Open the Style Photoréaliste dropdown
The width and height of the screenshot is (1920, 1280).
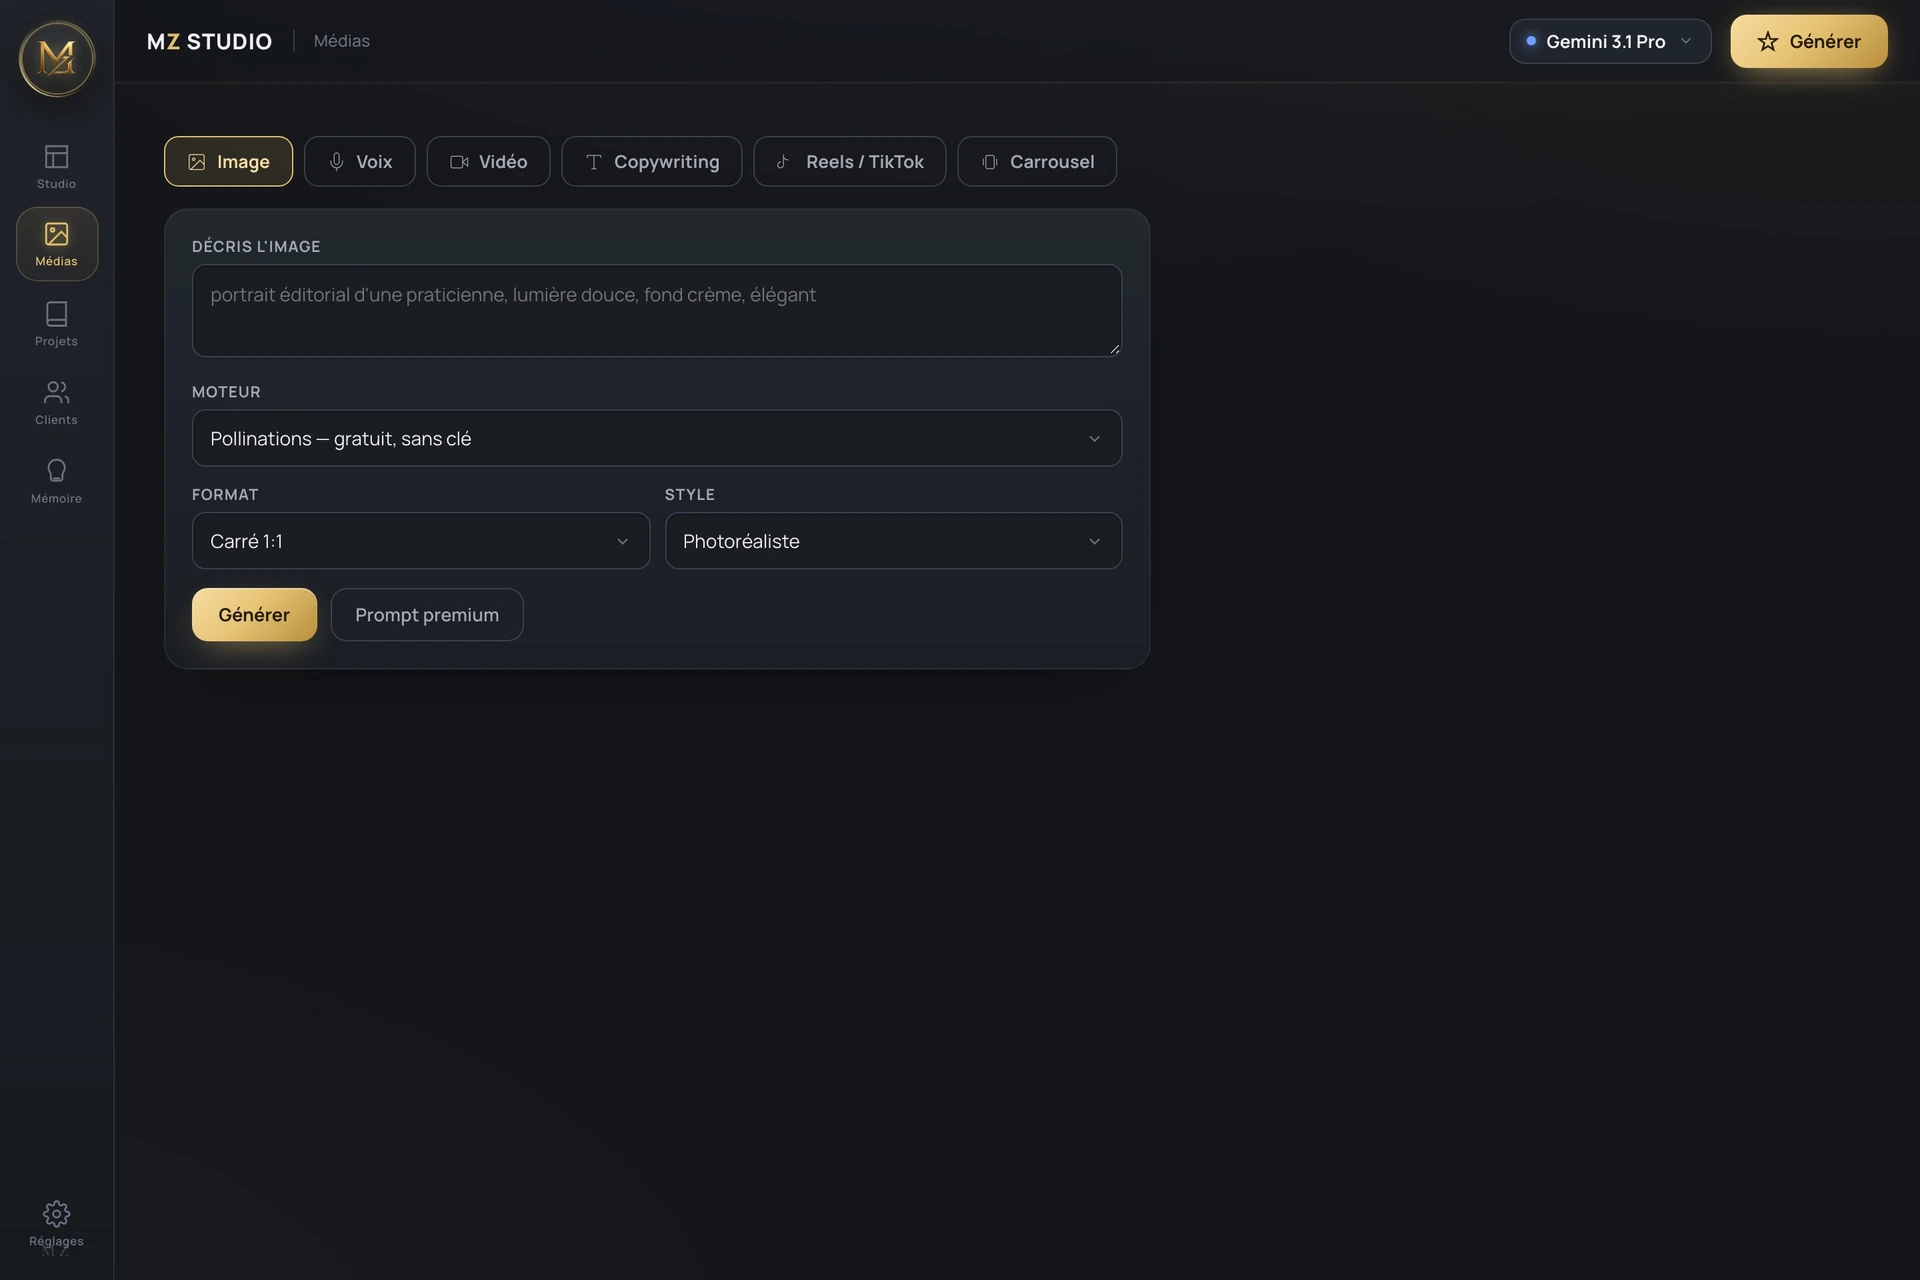(893, 541)
